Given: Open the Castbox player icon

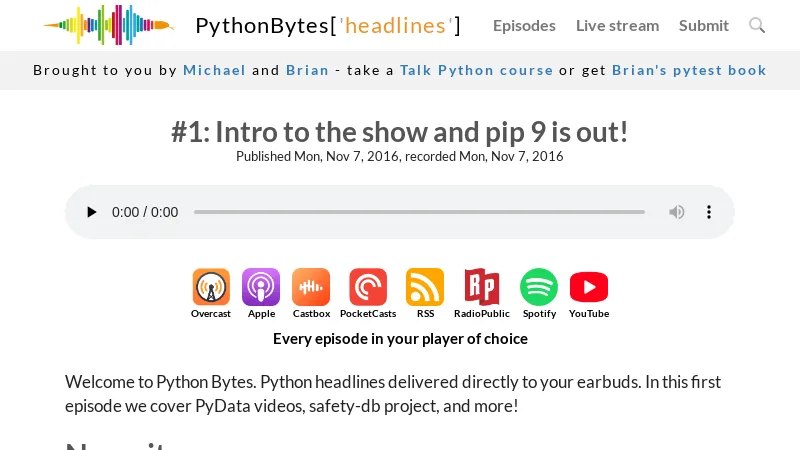Looking at the screenshot, I should pos(311,287).
